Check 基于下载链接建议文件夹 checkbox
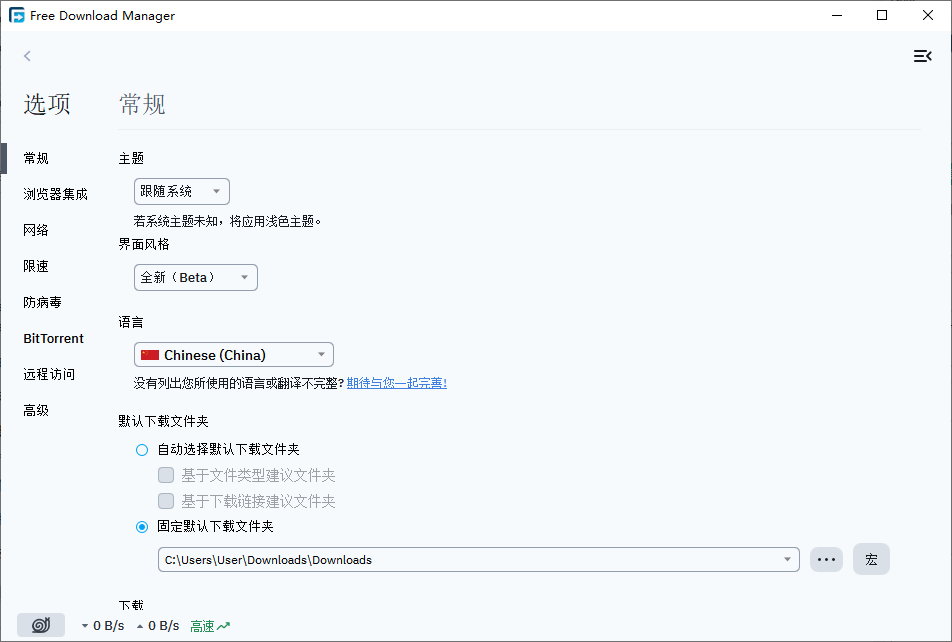 166,501
